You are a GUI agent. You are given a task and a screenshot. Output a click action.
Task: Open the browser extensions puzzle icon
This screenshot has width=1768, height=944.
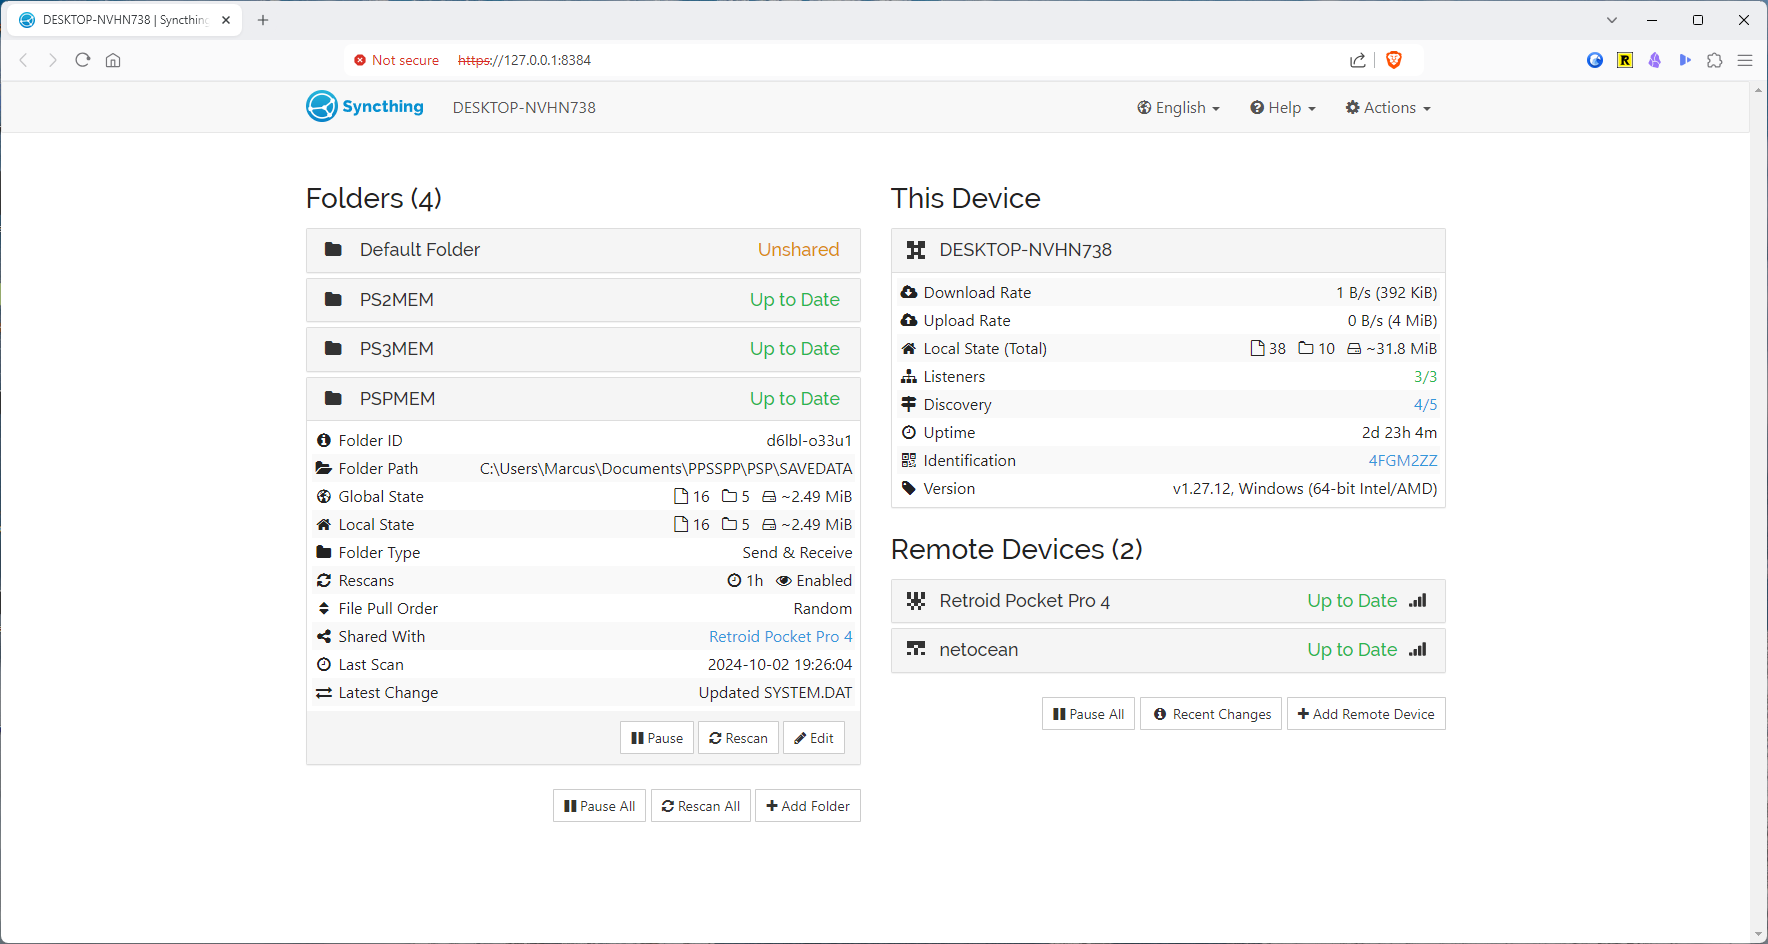point(1715,60)
